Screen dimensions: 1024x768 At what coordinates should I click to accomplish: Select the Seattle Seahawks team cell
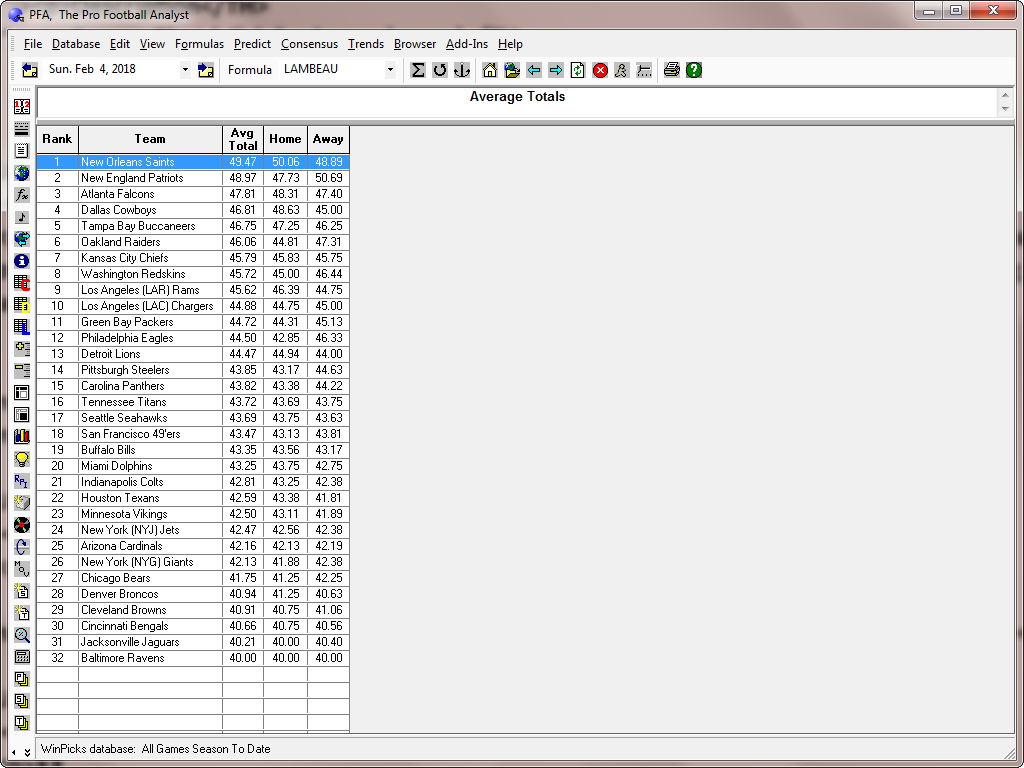coord(150,418)
